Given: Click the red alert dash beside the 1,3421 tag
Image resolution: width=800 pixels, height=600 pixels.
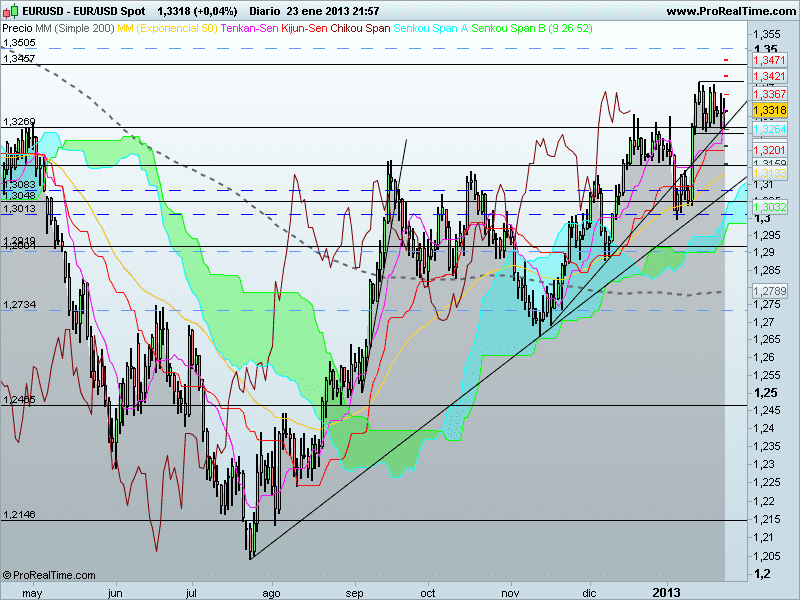Looking at the screenshot, I should point(725,76).
